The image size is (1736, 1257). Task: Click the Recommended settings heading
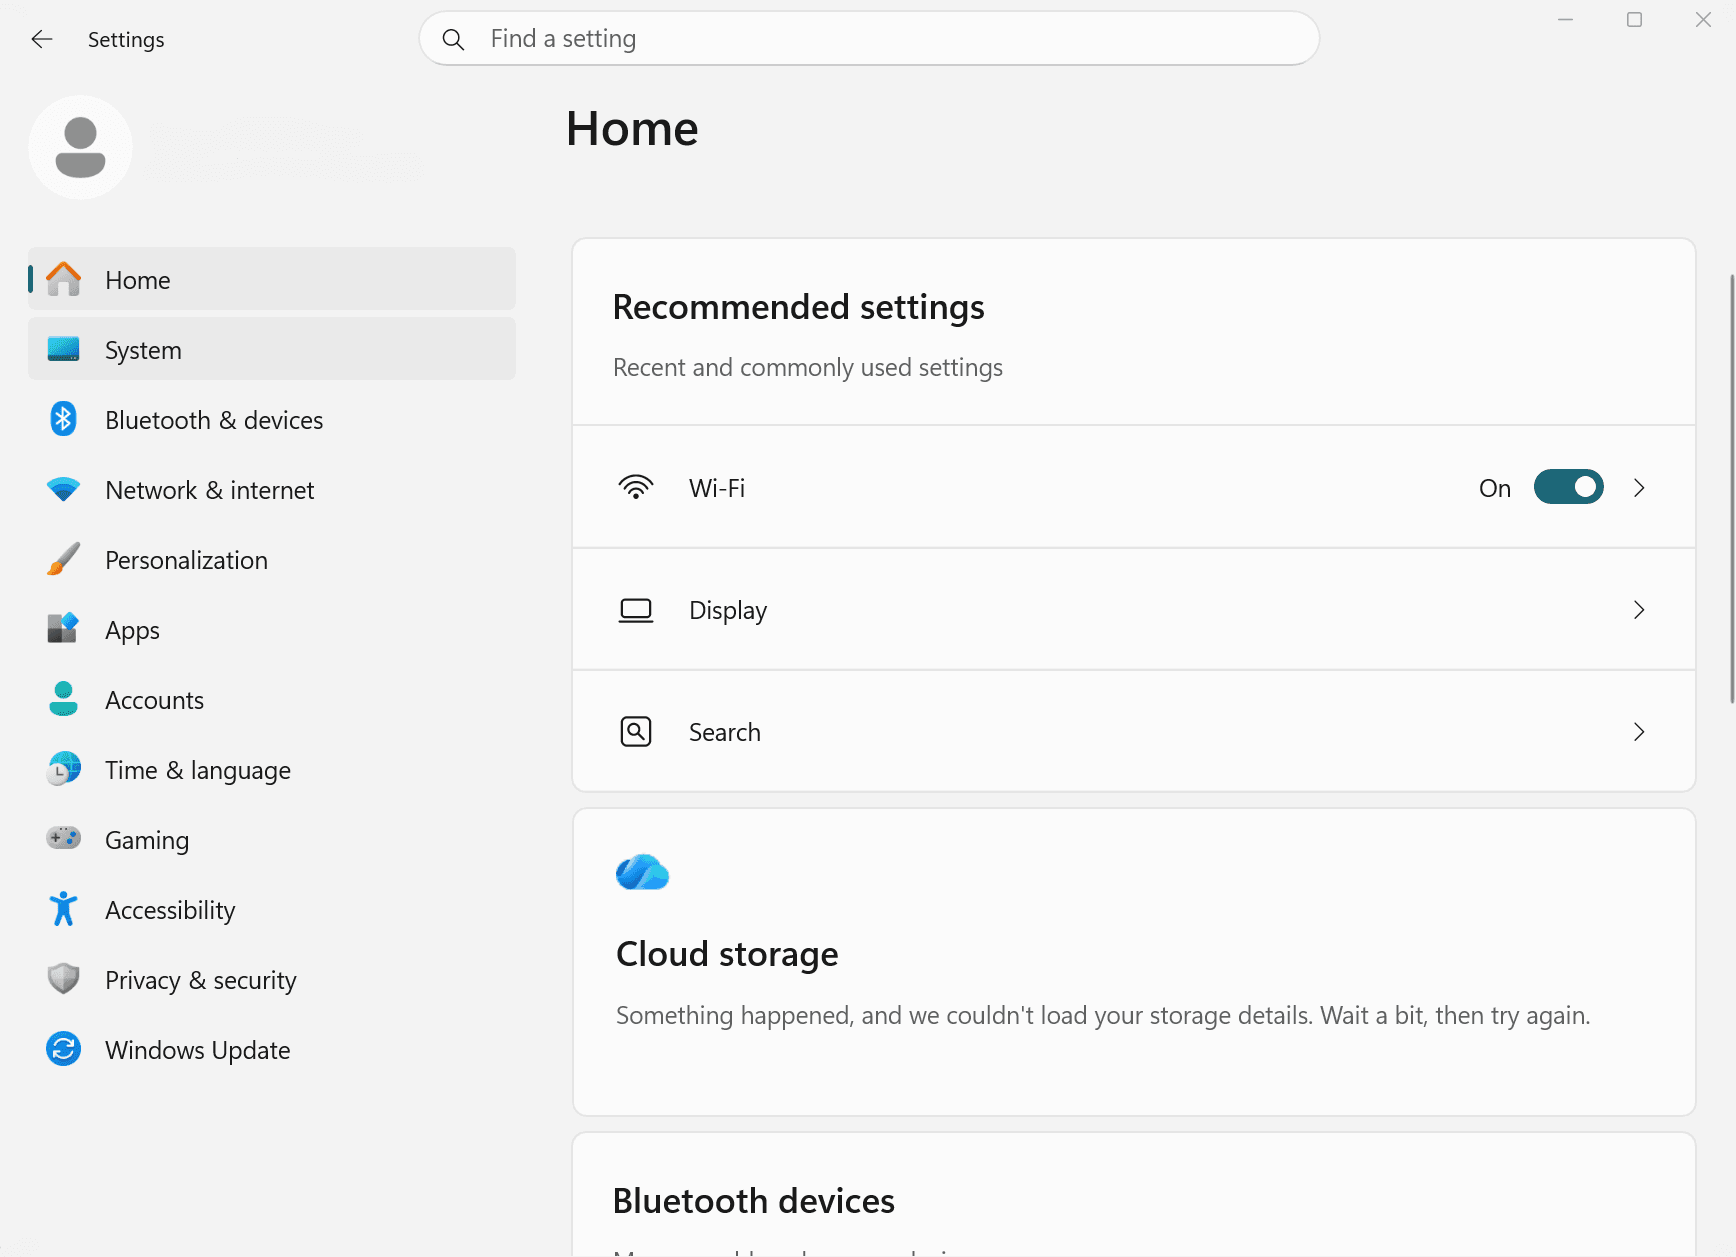(x=798, y=307)
